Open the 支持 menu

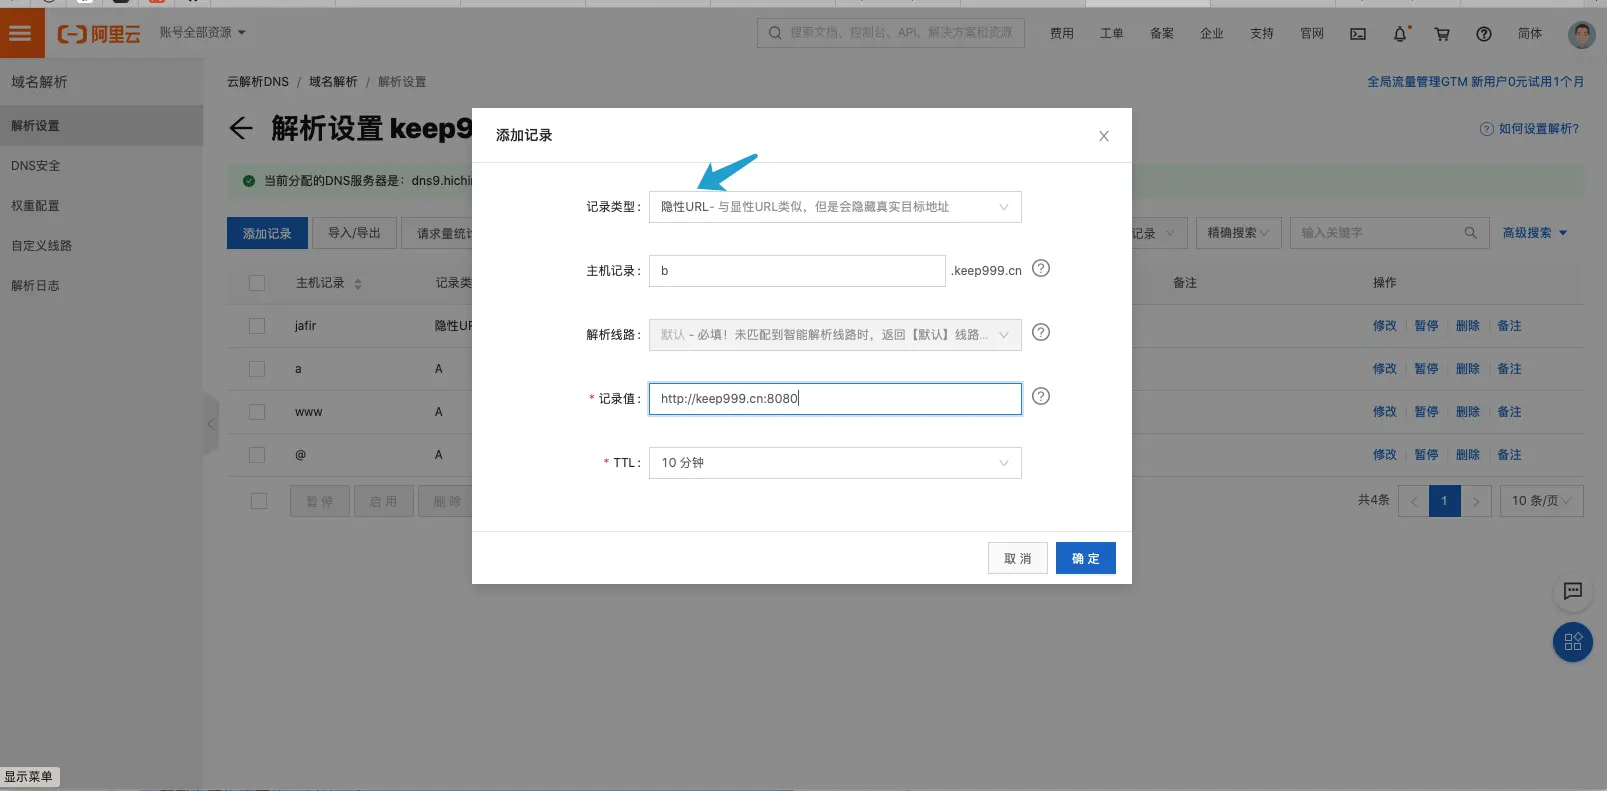coord(1262,34)
